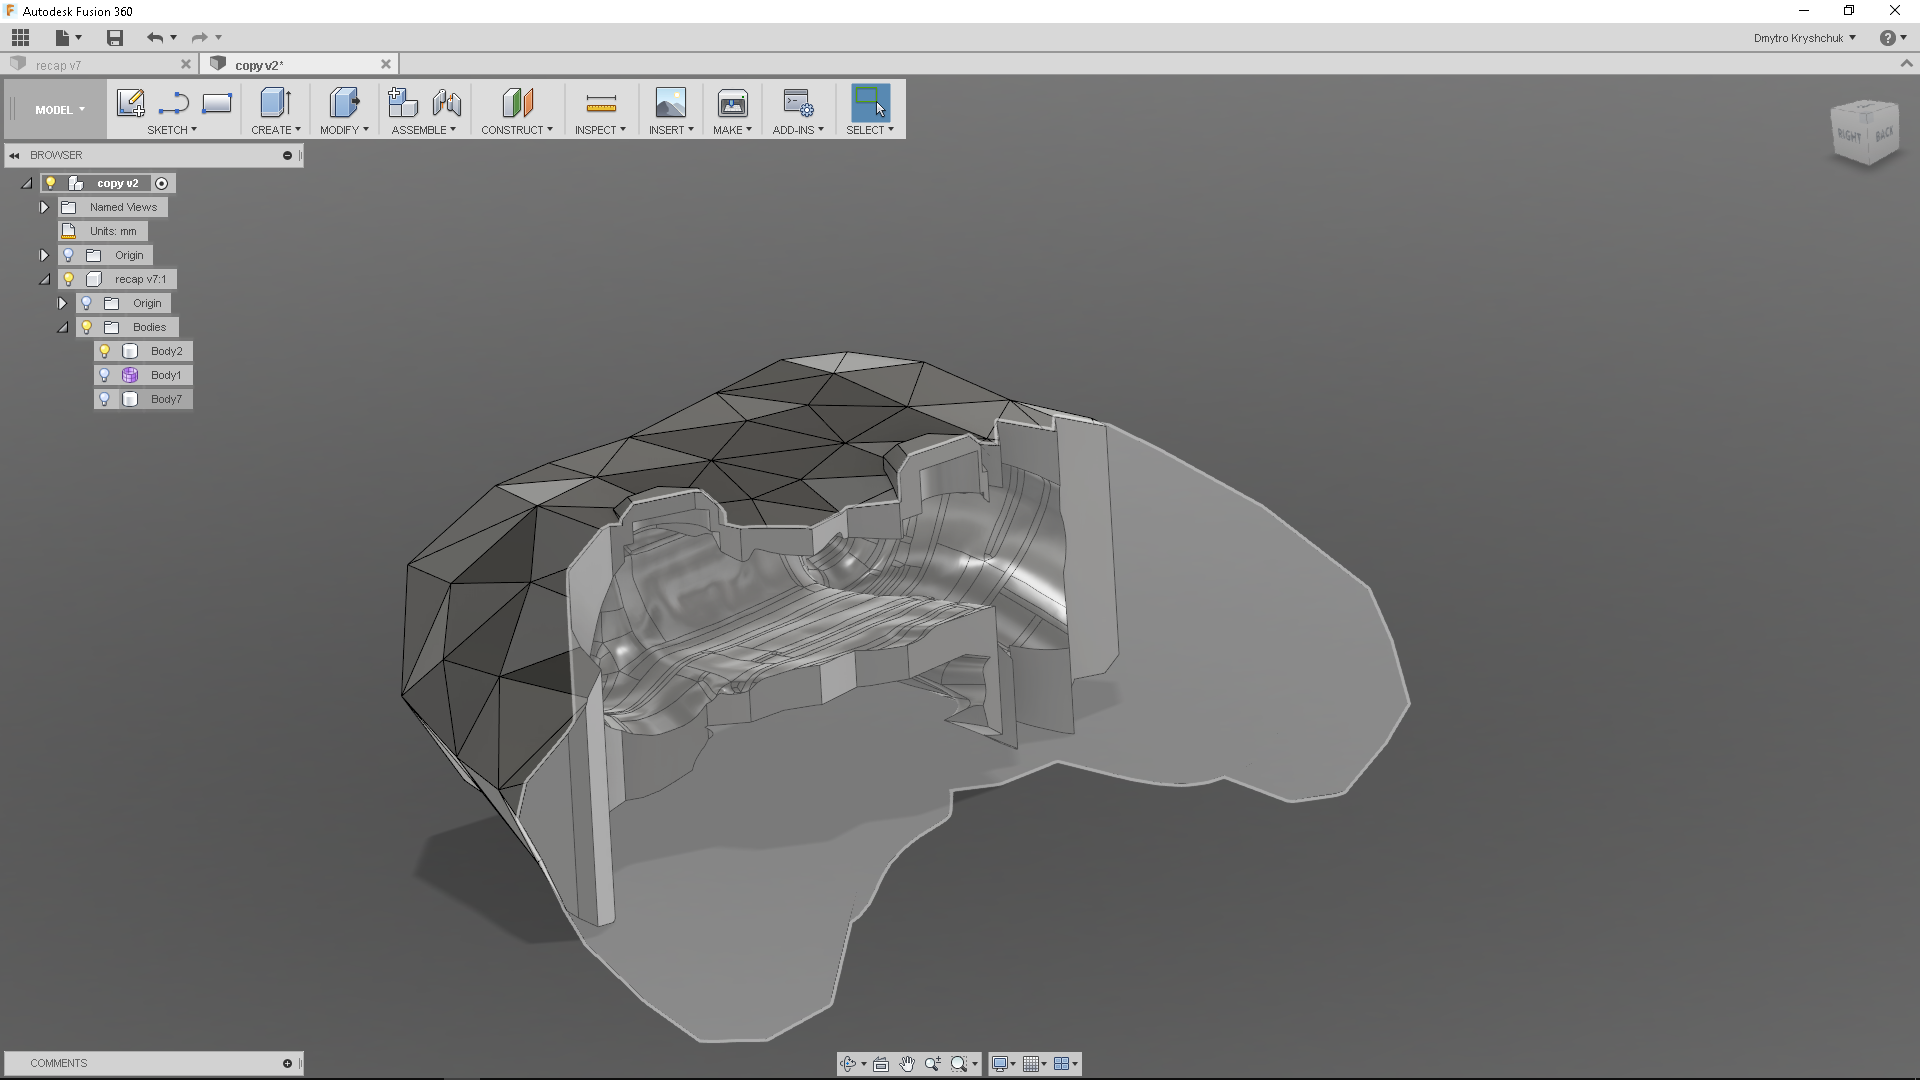Select the Rectangle sketch tool
This screenshot has width=1920, height=1080.
[217, 103]
